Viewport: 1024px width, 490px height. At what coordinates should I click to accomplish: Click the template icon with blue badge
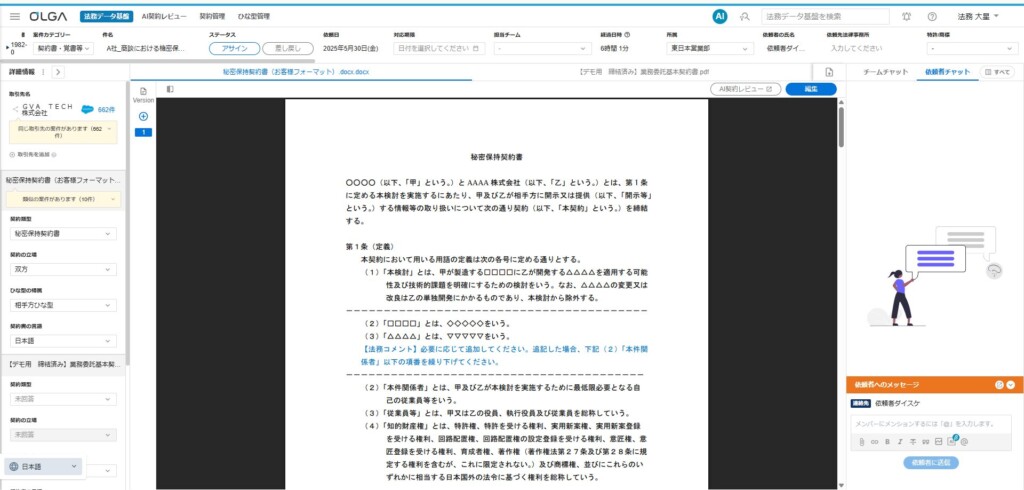click(x=952, y=441)
